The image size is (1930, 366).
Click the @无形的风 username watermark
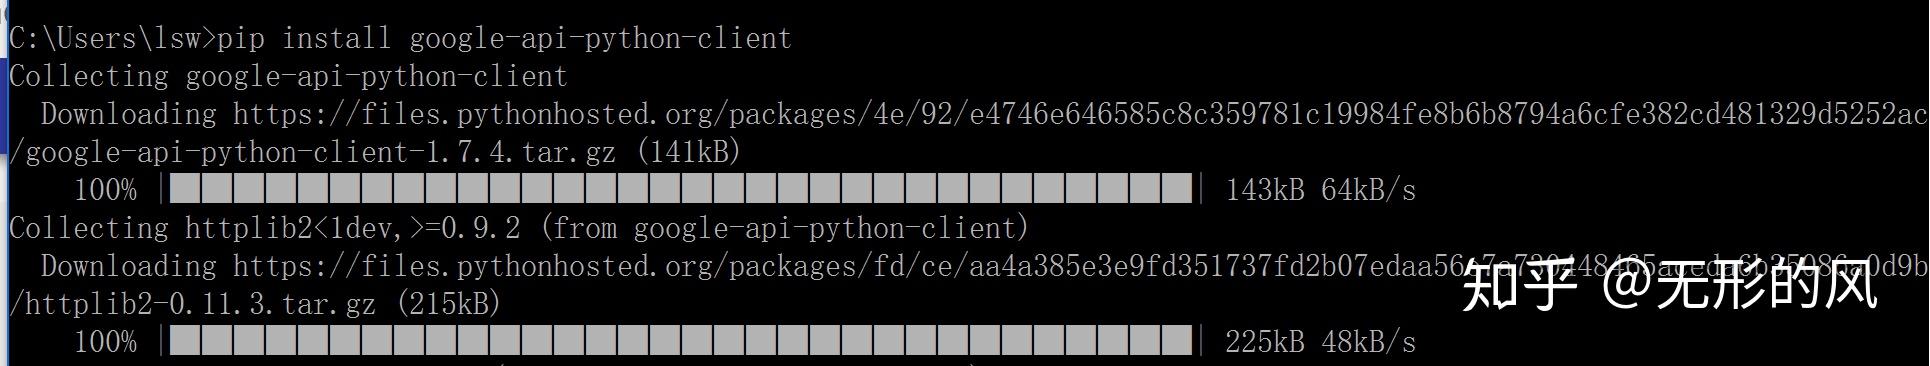(1740, 289)
